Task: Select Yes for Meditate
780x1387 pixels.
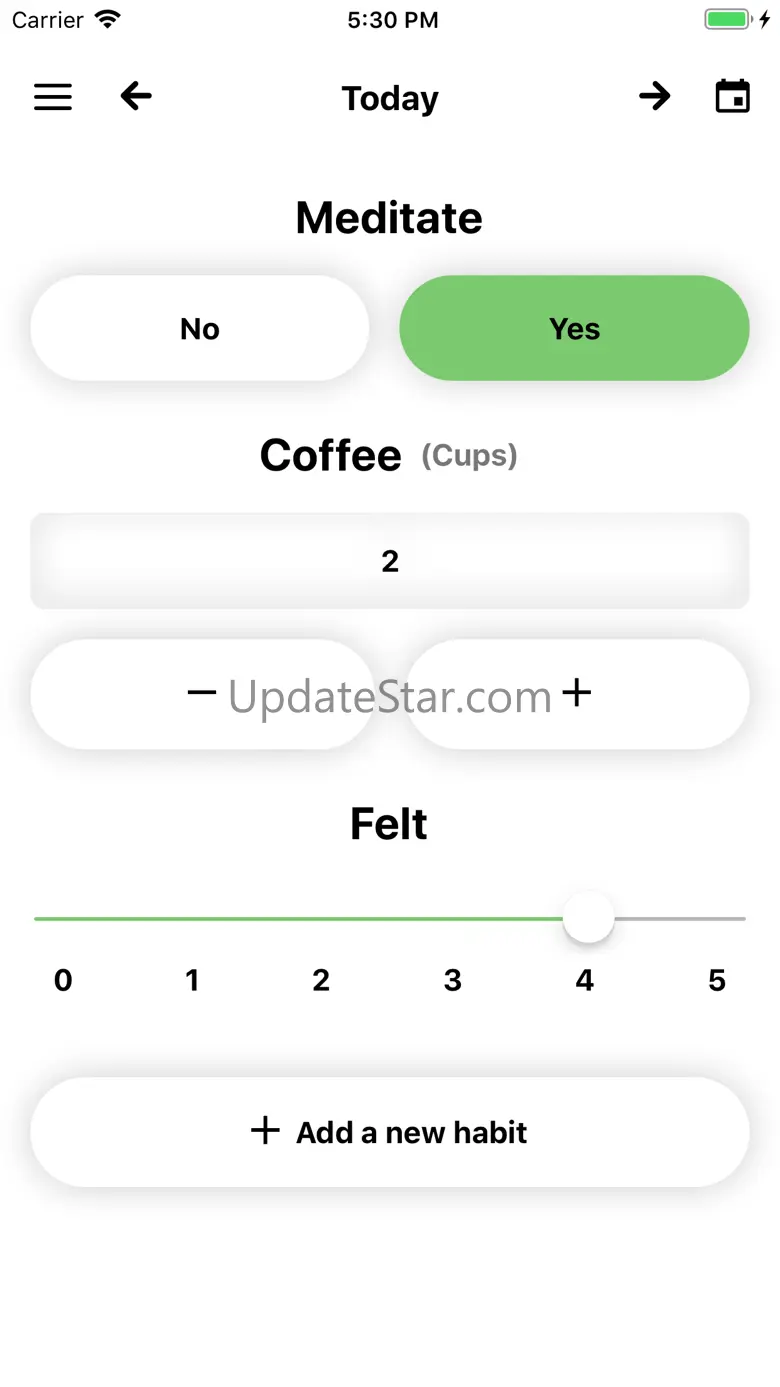Action: (574, 329)
